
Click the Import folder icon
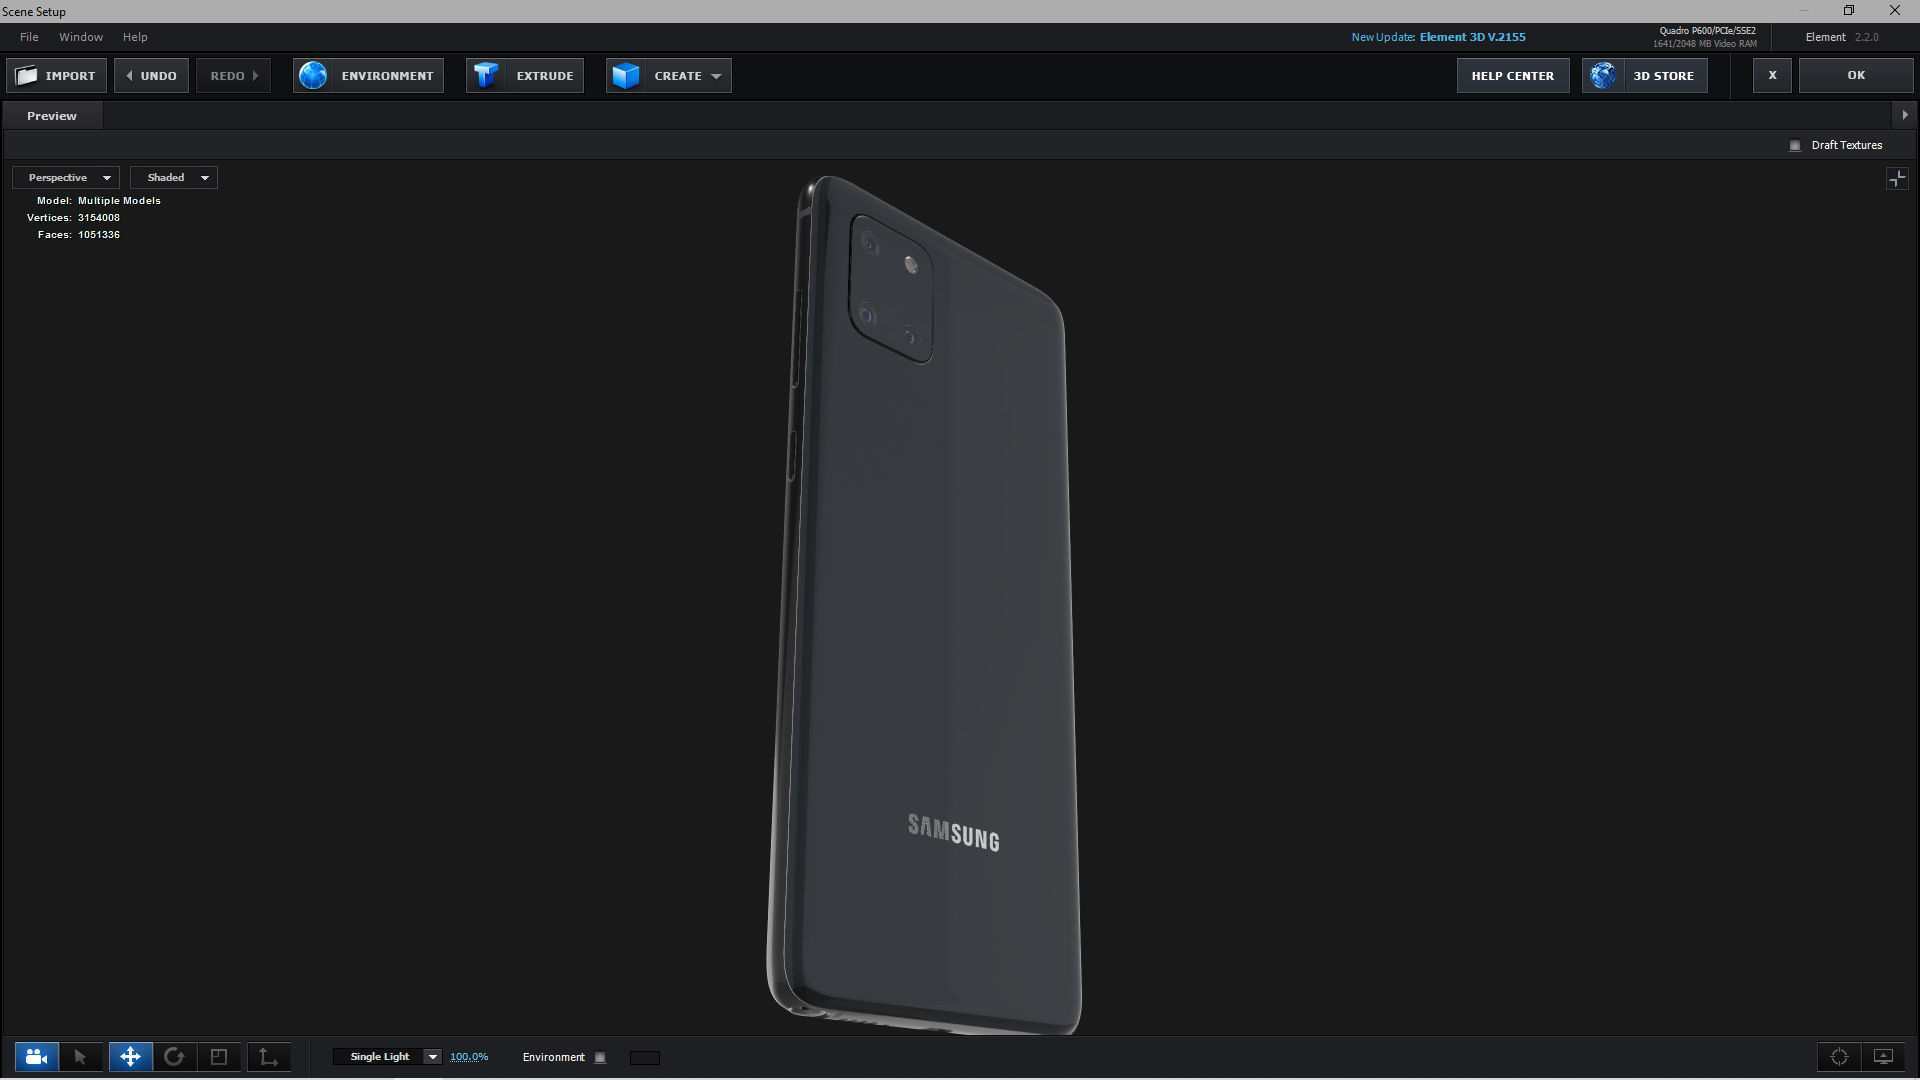pos(27,76)
